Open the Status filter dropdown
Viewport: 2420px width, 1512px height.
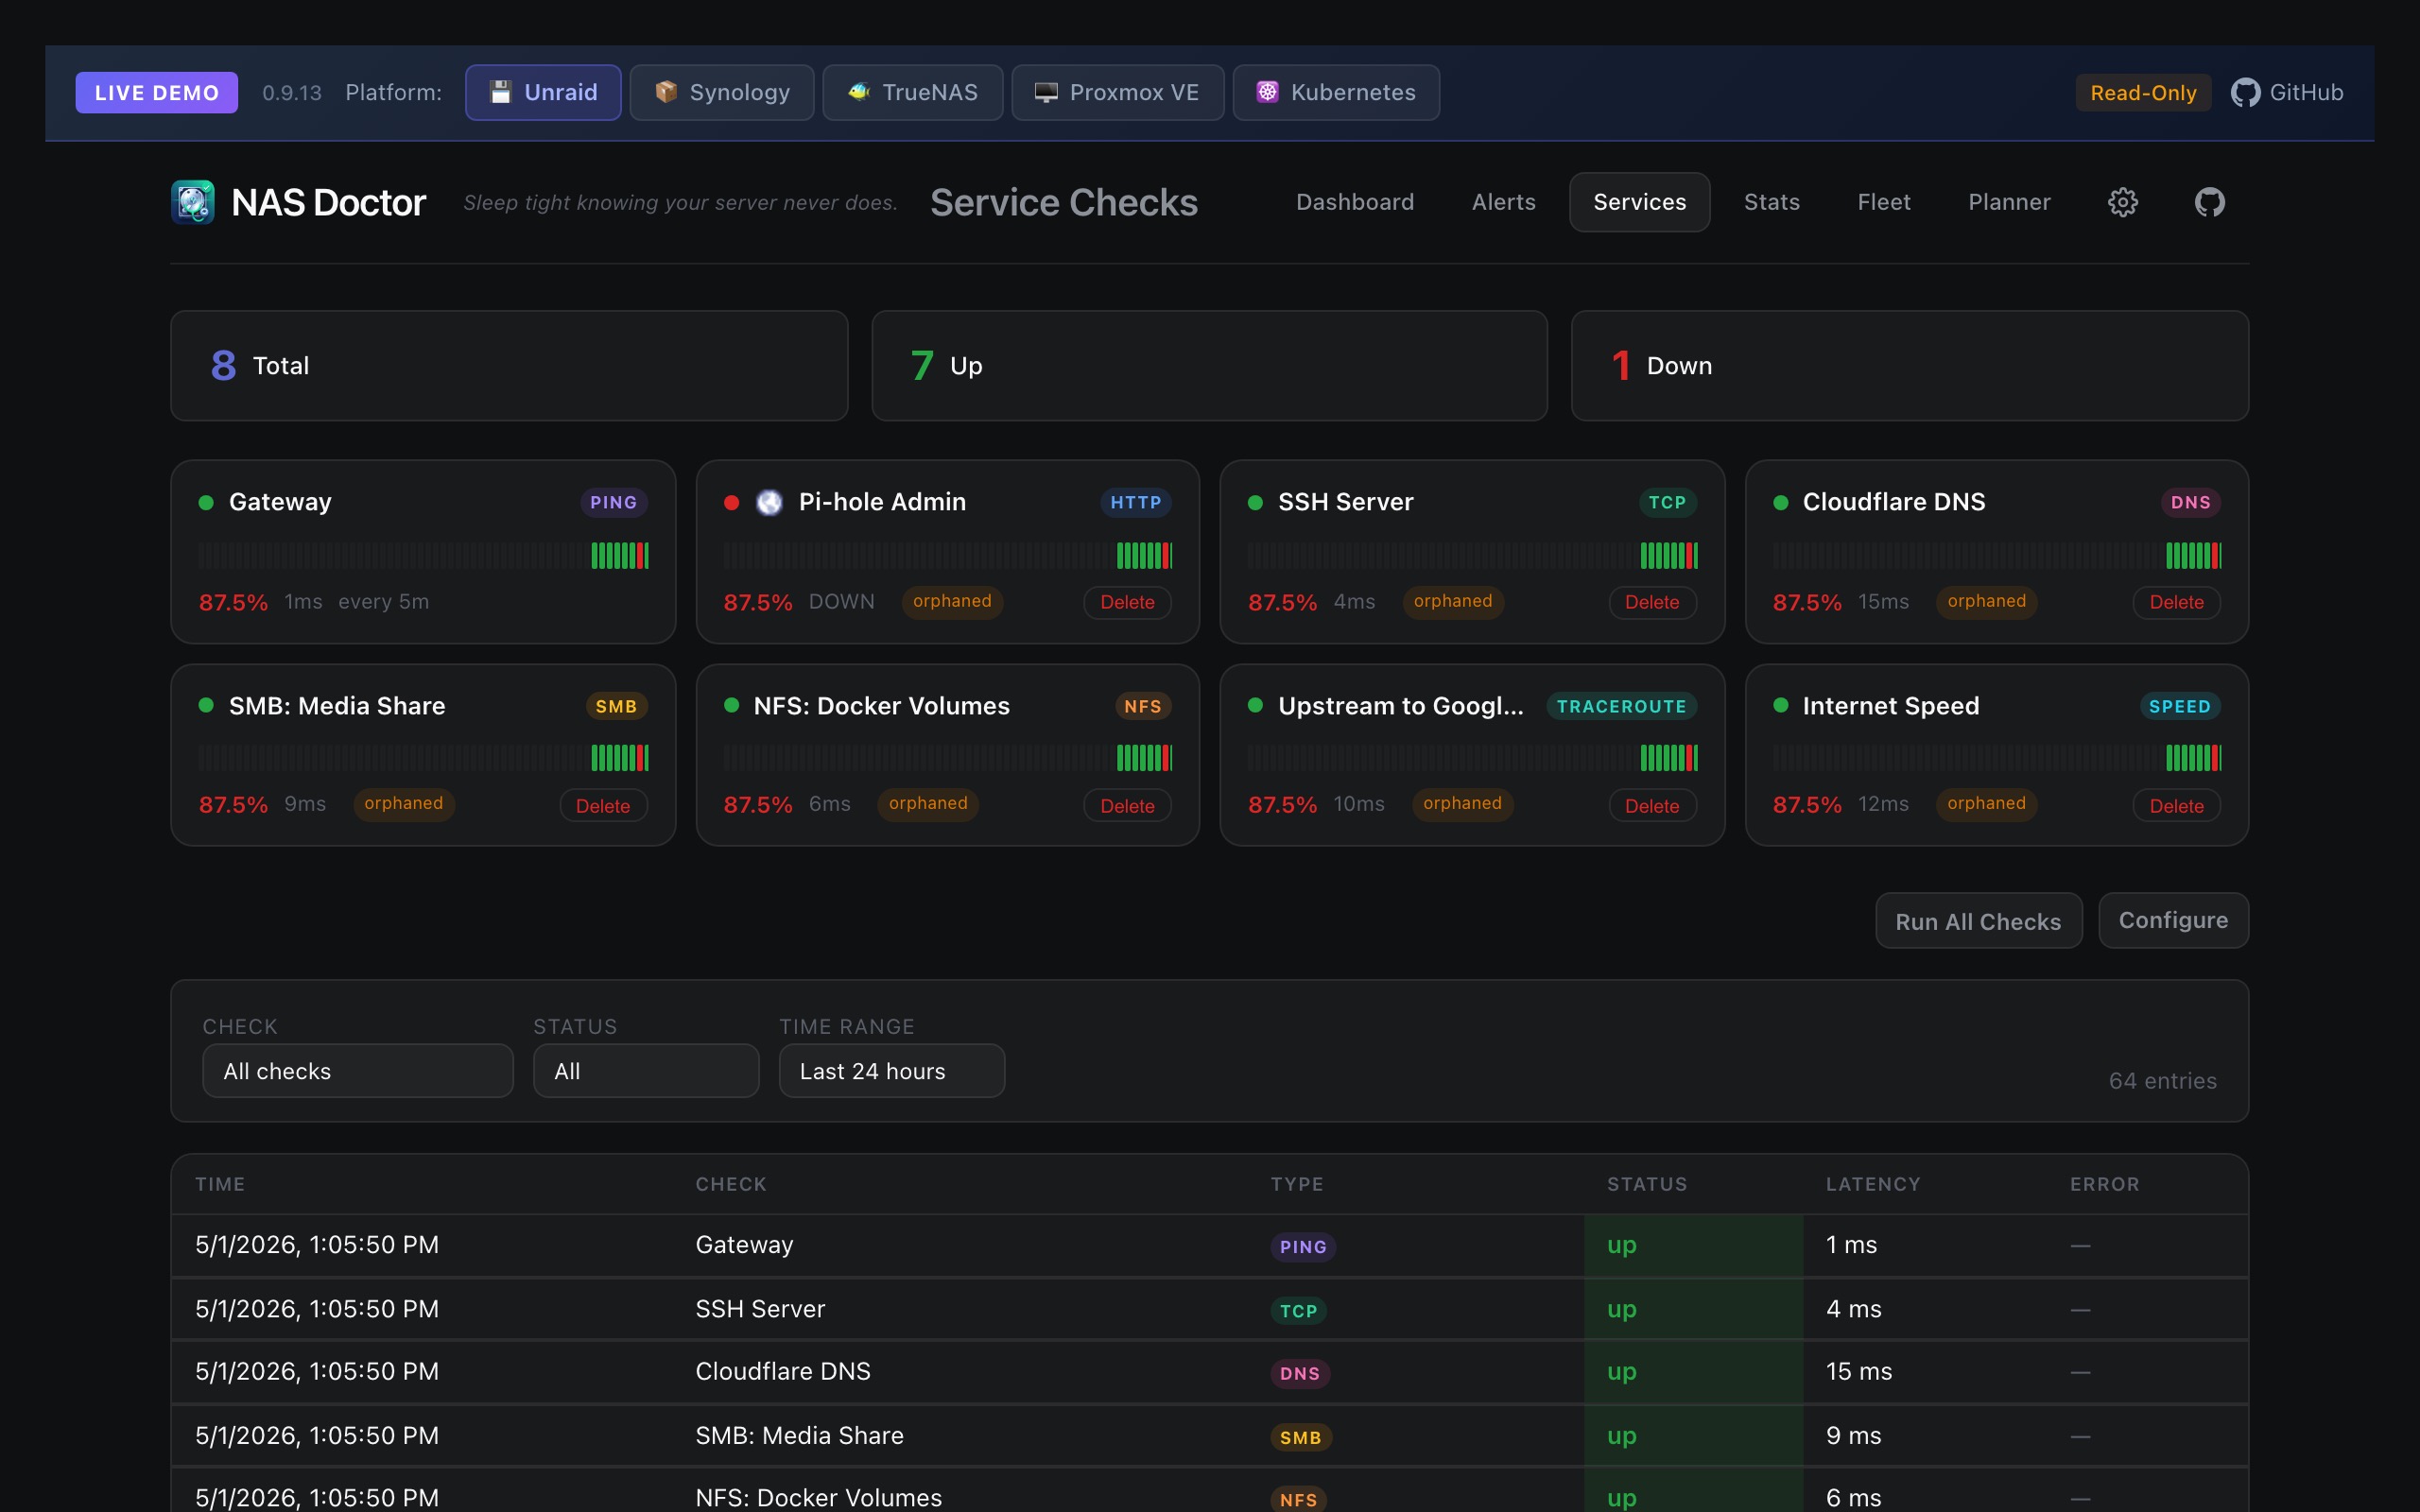click(x=646, y=1071)
